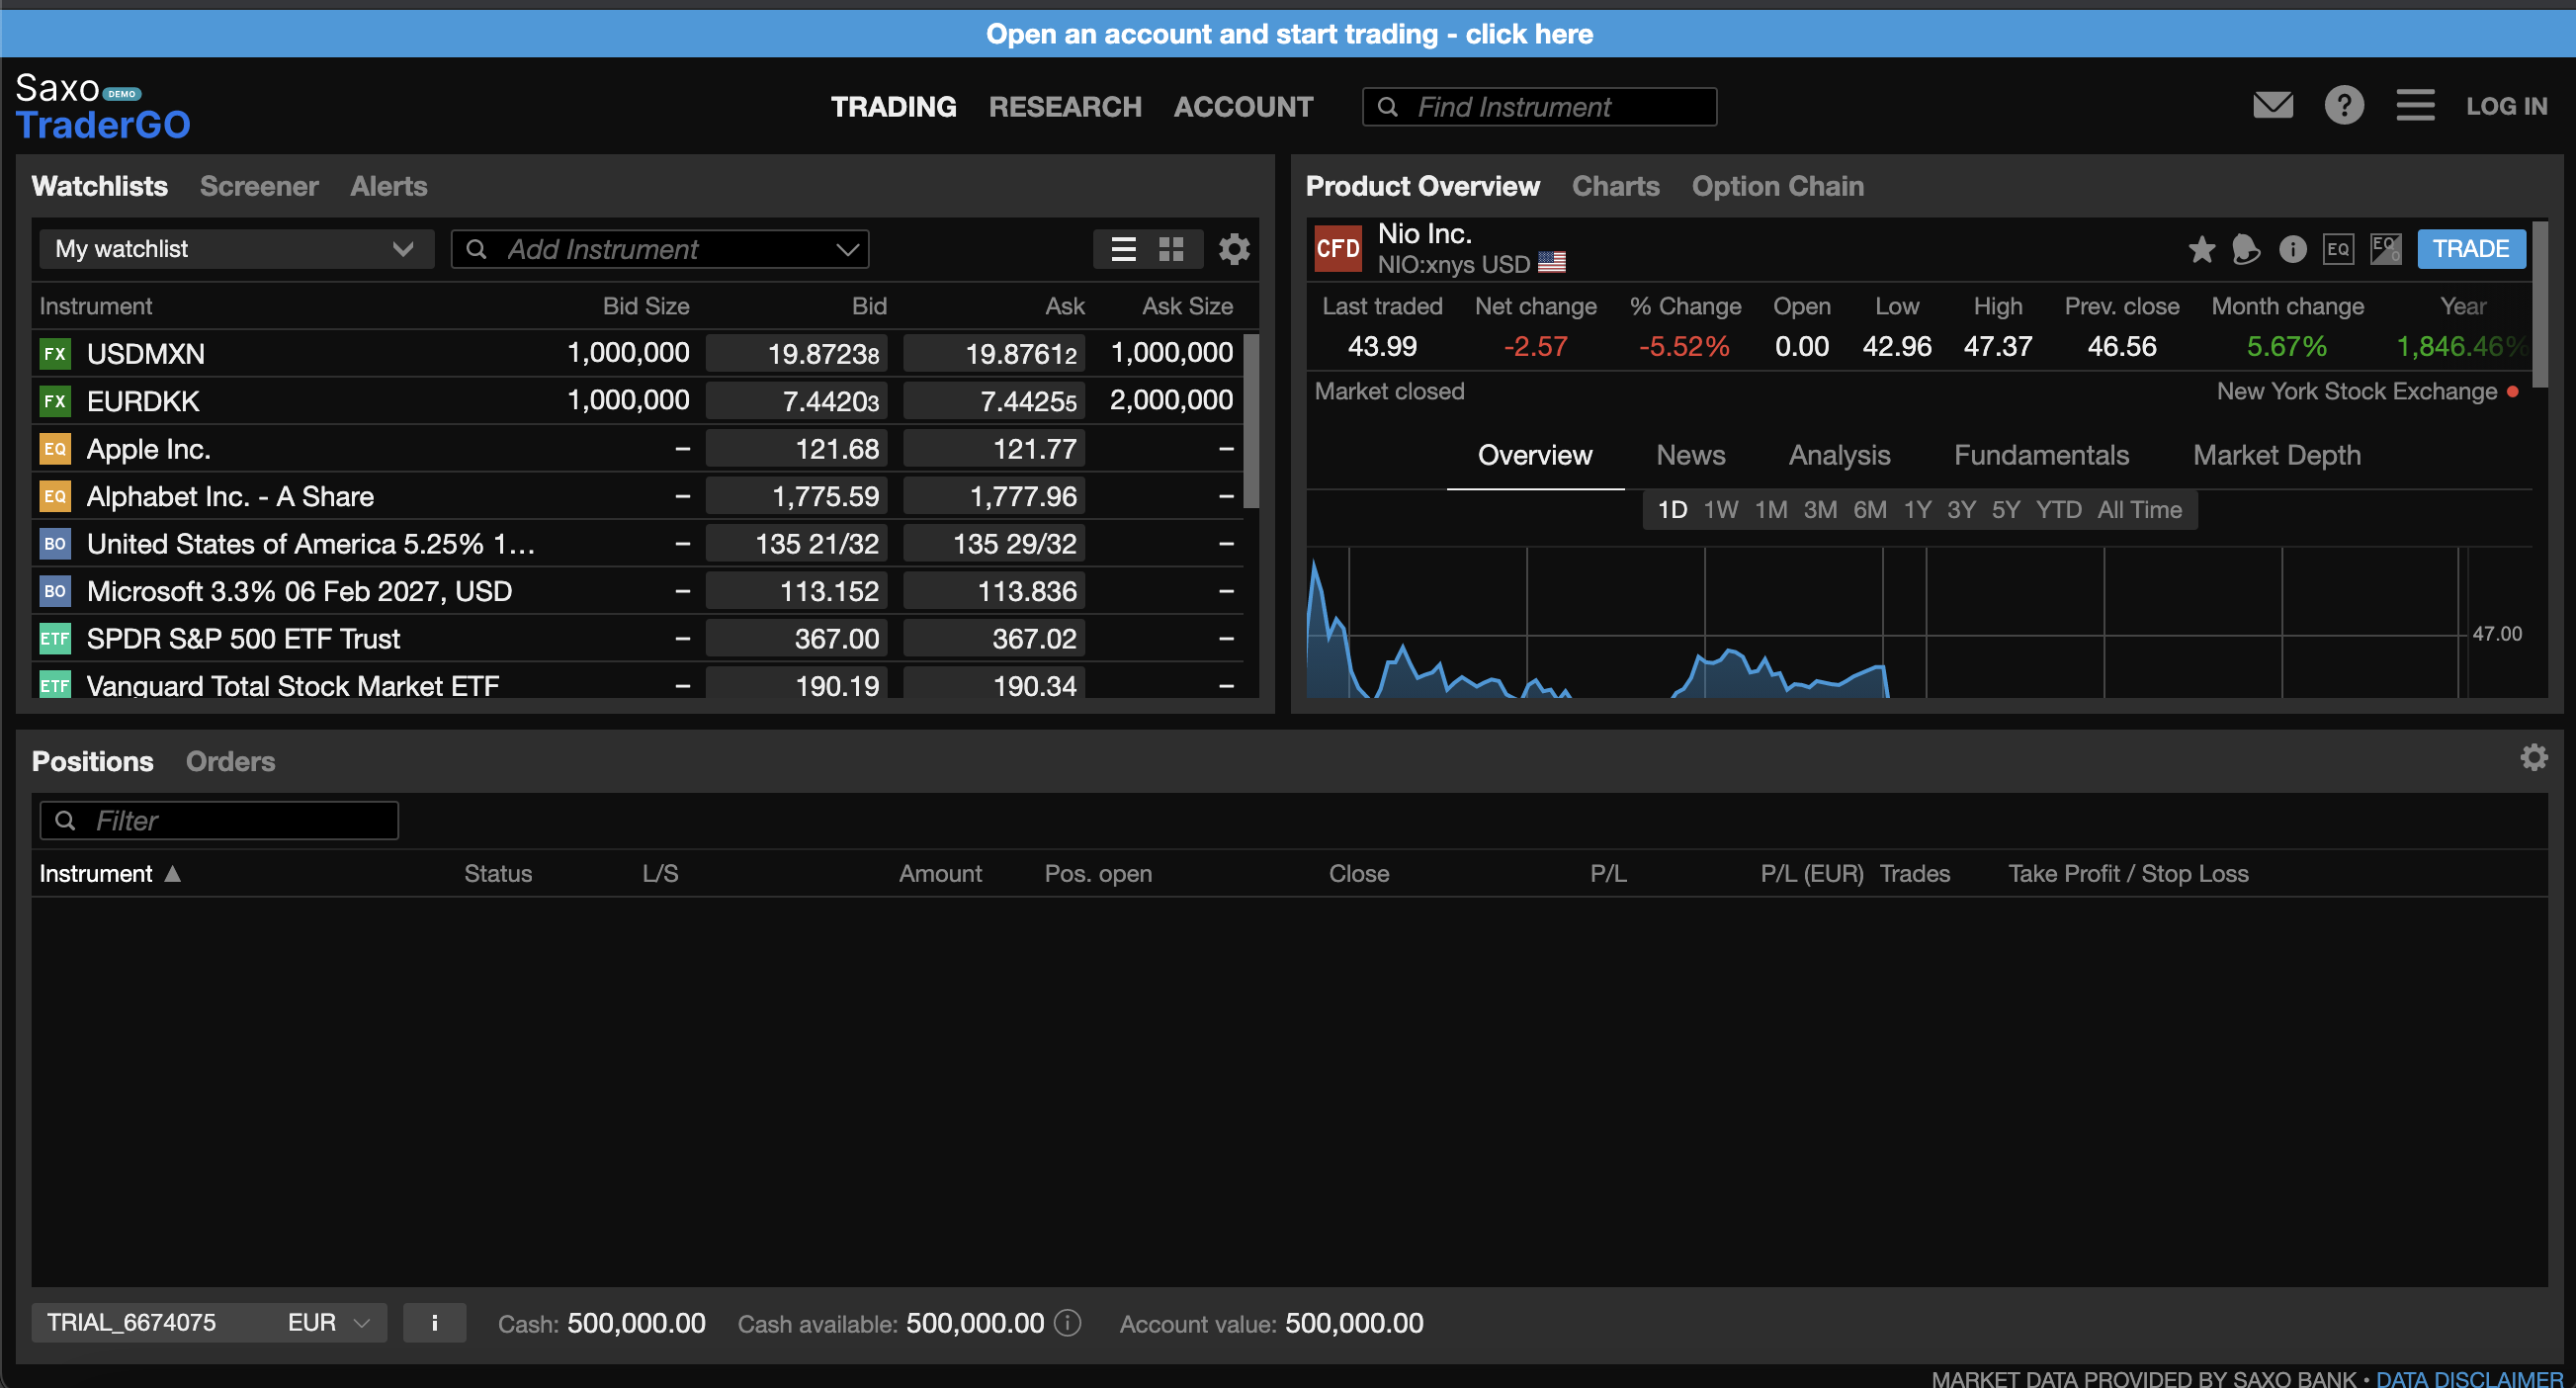Click the blue TRADE button
Viewport: 2576px width, 1388px height.
[x=2471, y=249]
